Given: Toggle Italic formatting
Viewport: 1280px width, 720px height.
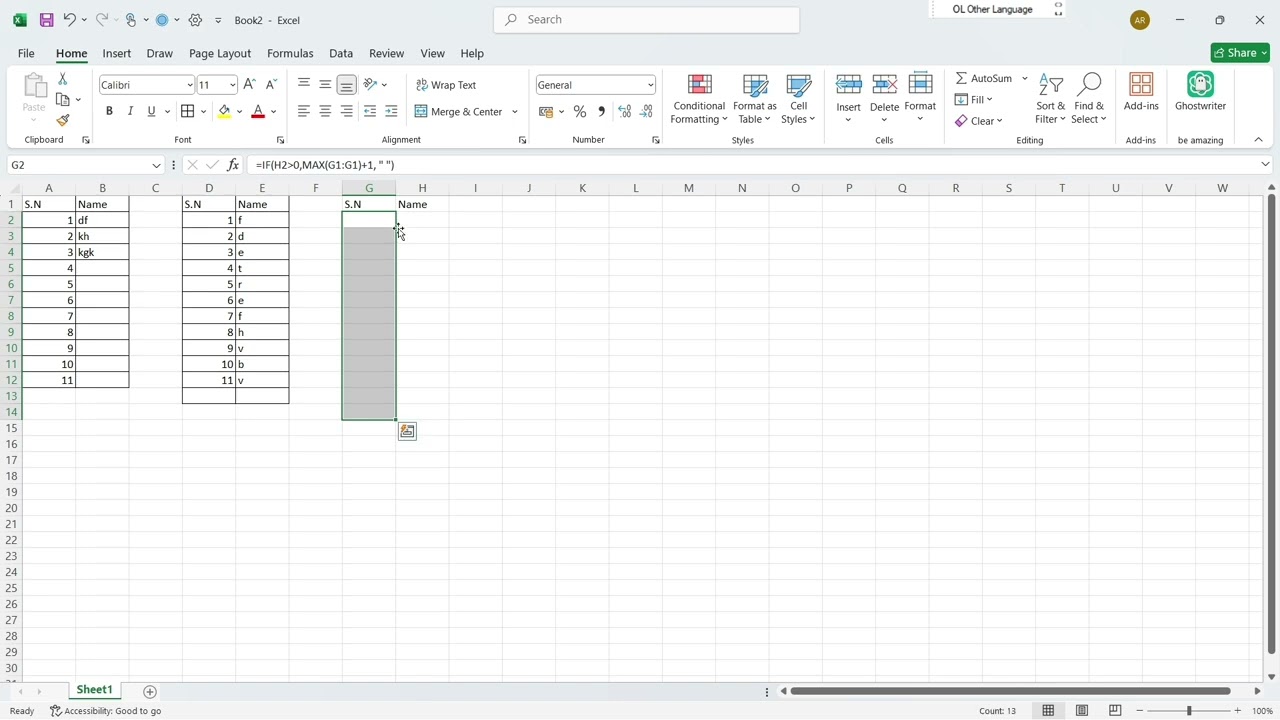Looking at the screenshot, I should 130,111.
